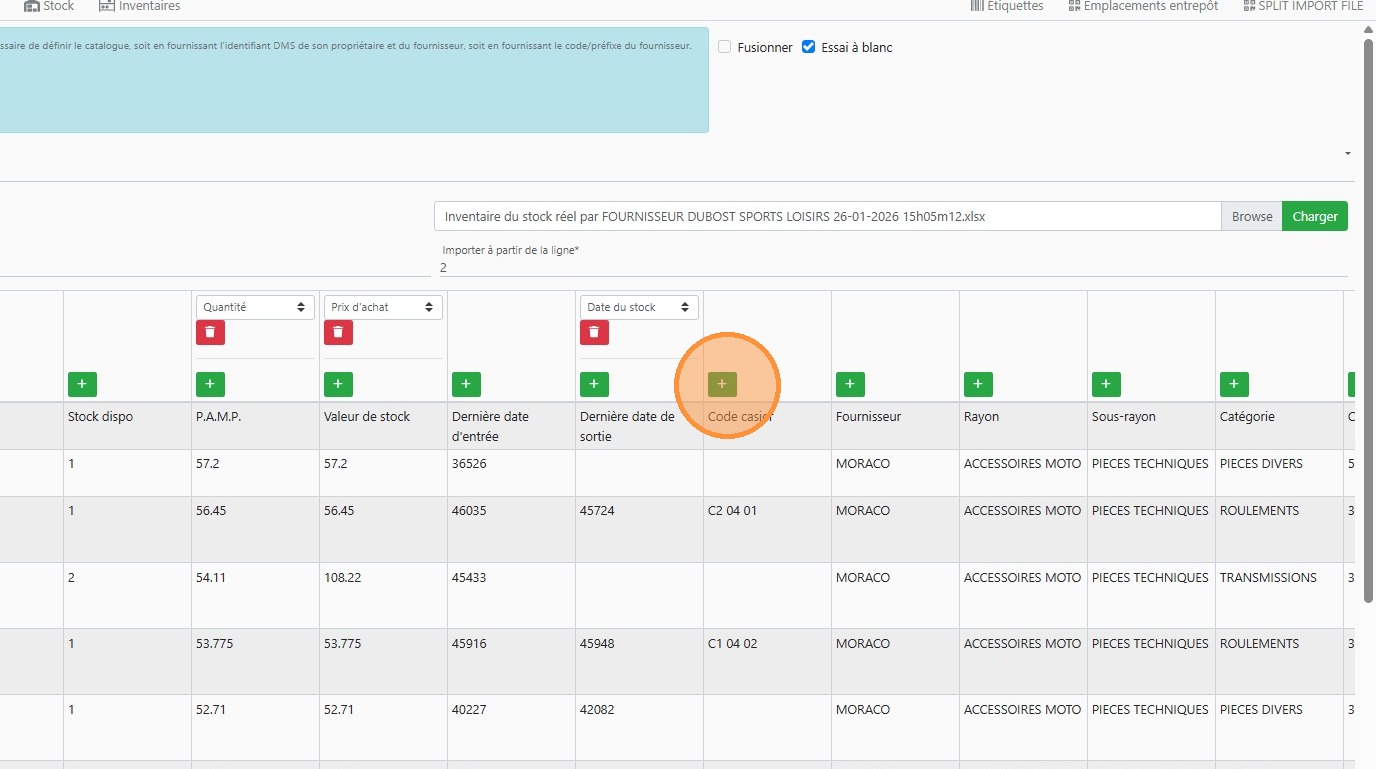Delete the Prix d'achat column mapping
Screen dimensions: 1376x769
point(338,332)
